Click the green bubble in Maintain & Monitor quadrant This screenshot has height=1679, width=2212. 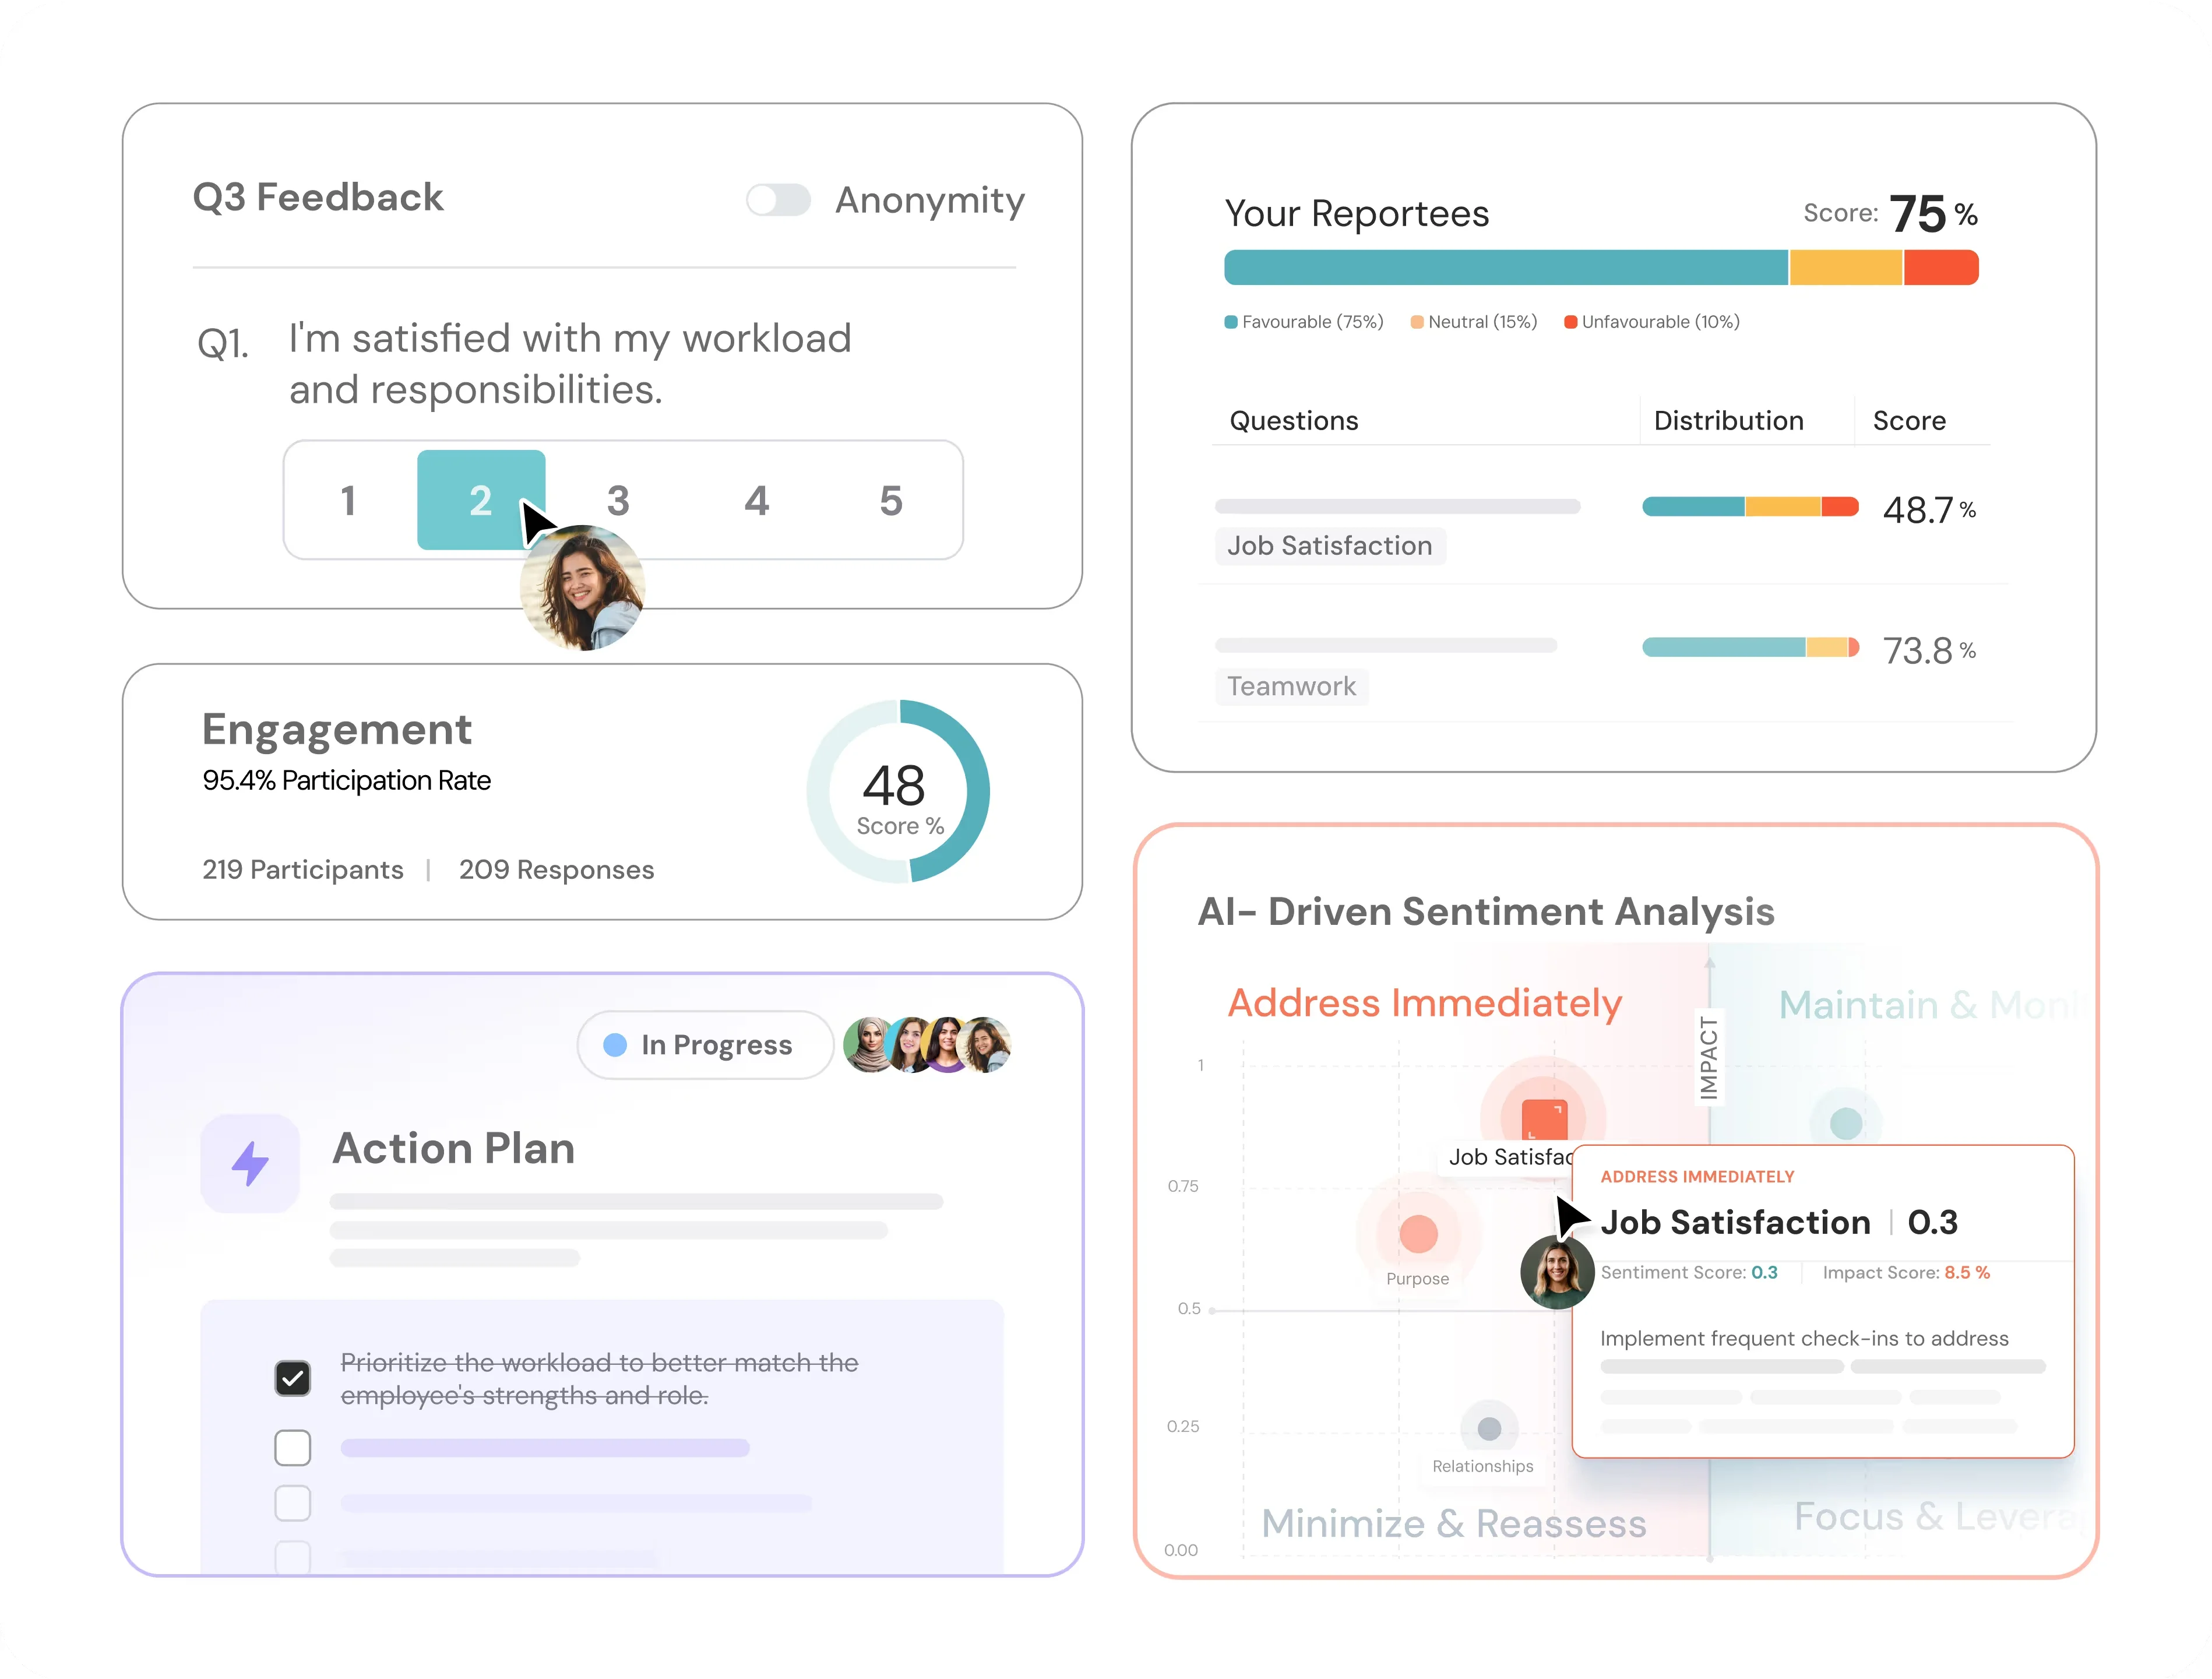(1847, 1122)
